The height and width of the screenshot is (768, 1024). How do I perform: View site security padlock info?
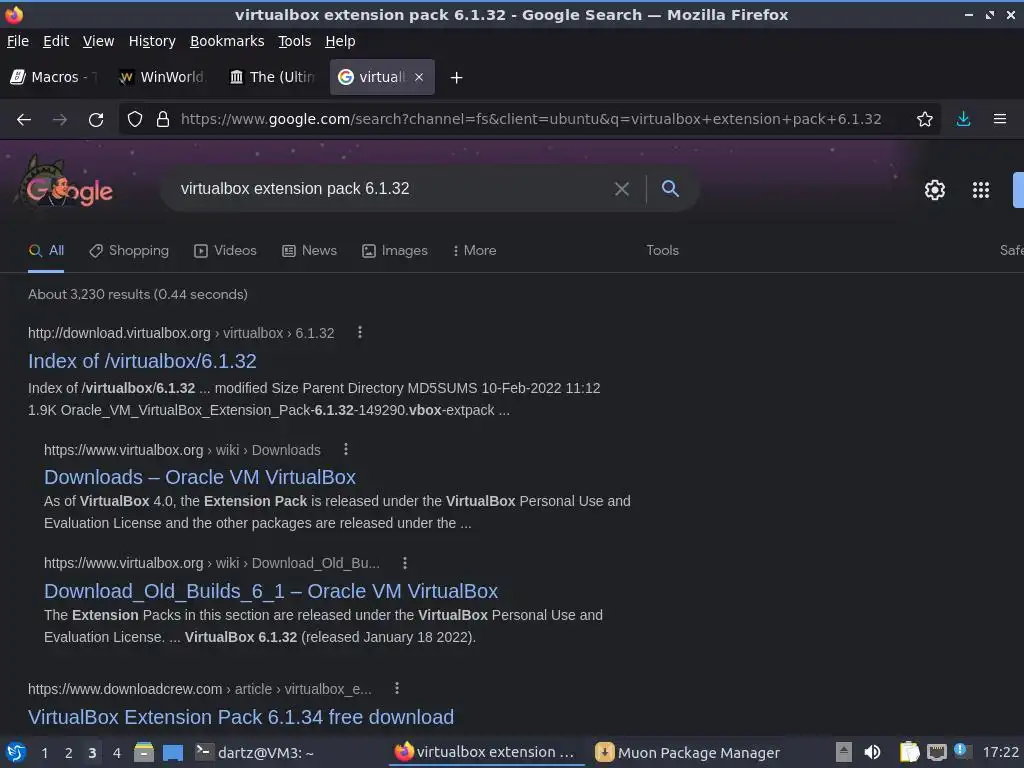(x=163, y=120)
